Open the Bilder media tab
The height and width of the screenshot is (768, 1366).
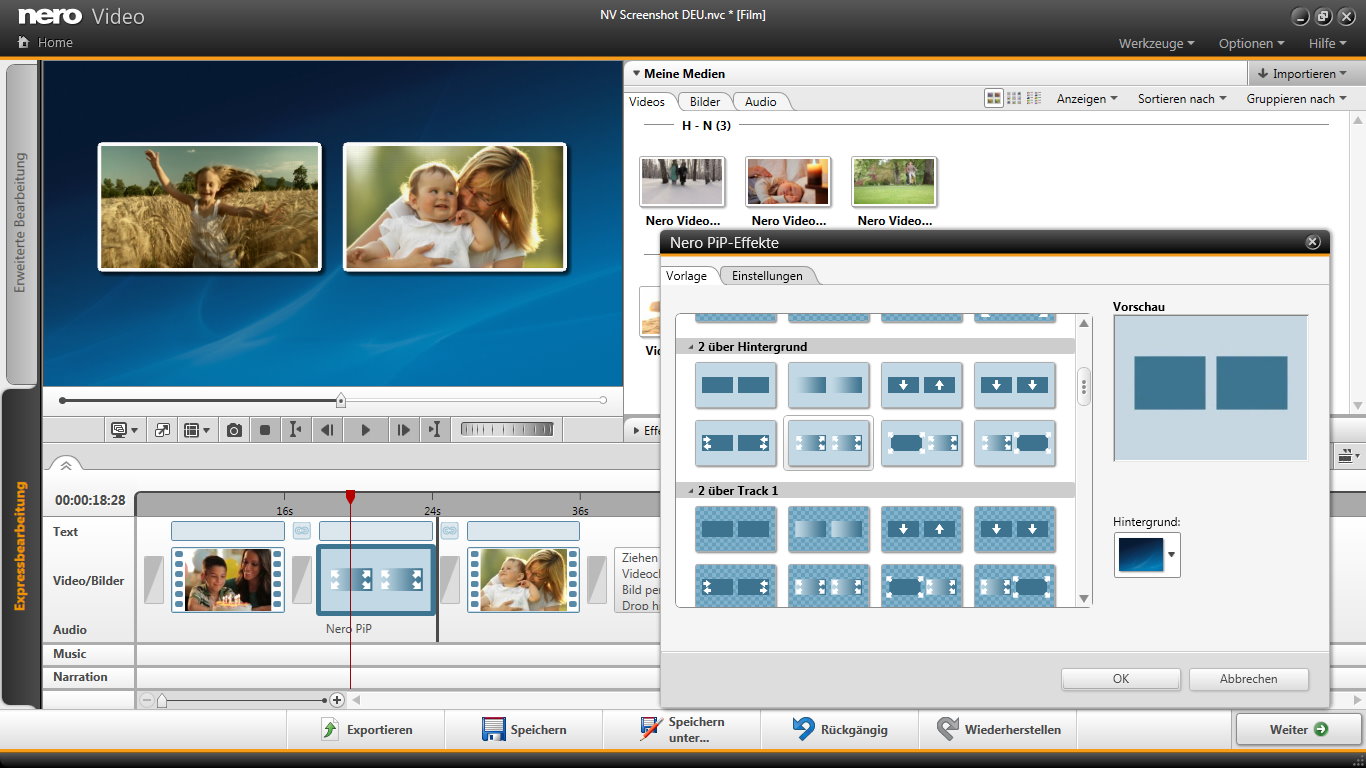click(x=705, y=102)
